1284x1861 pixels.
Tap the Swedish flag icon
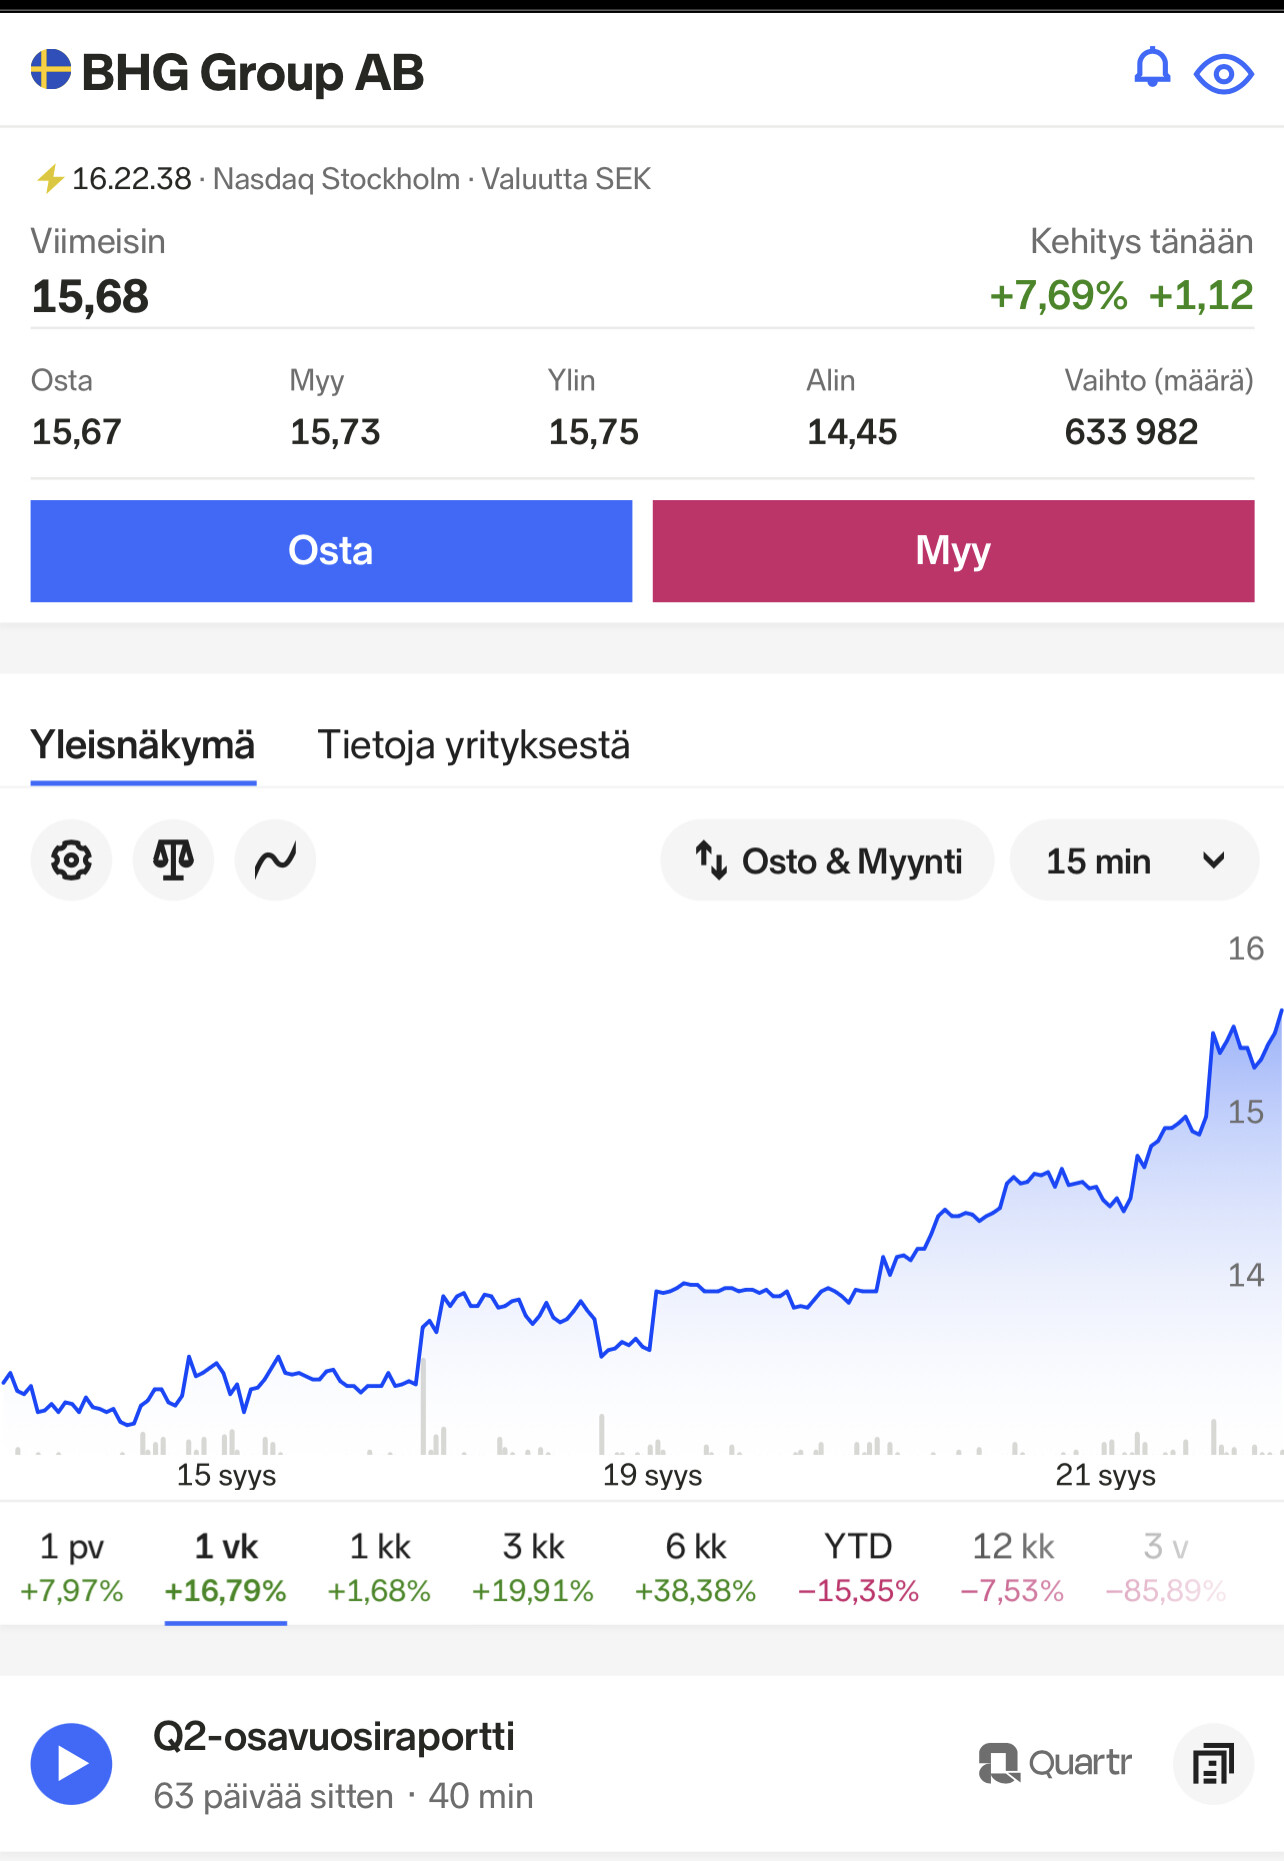51,70
